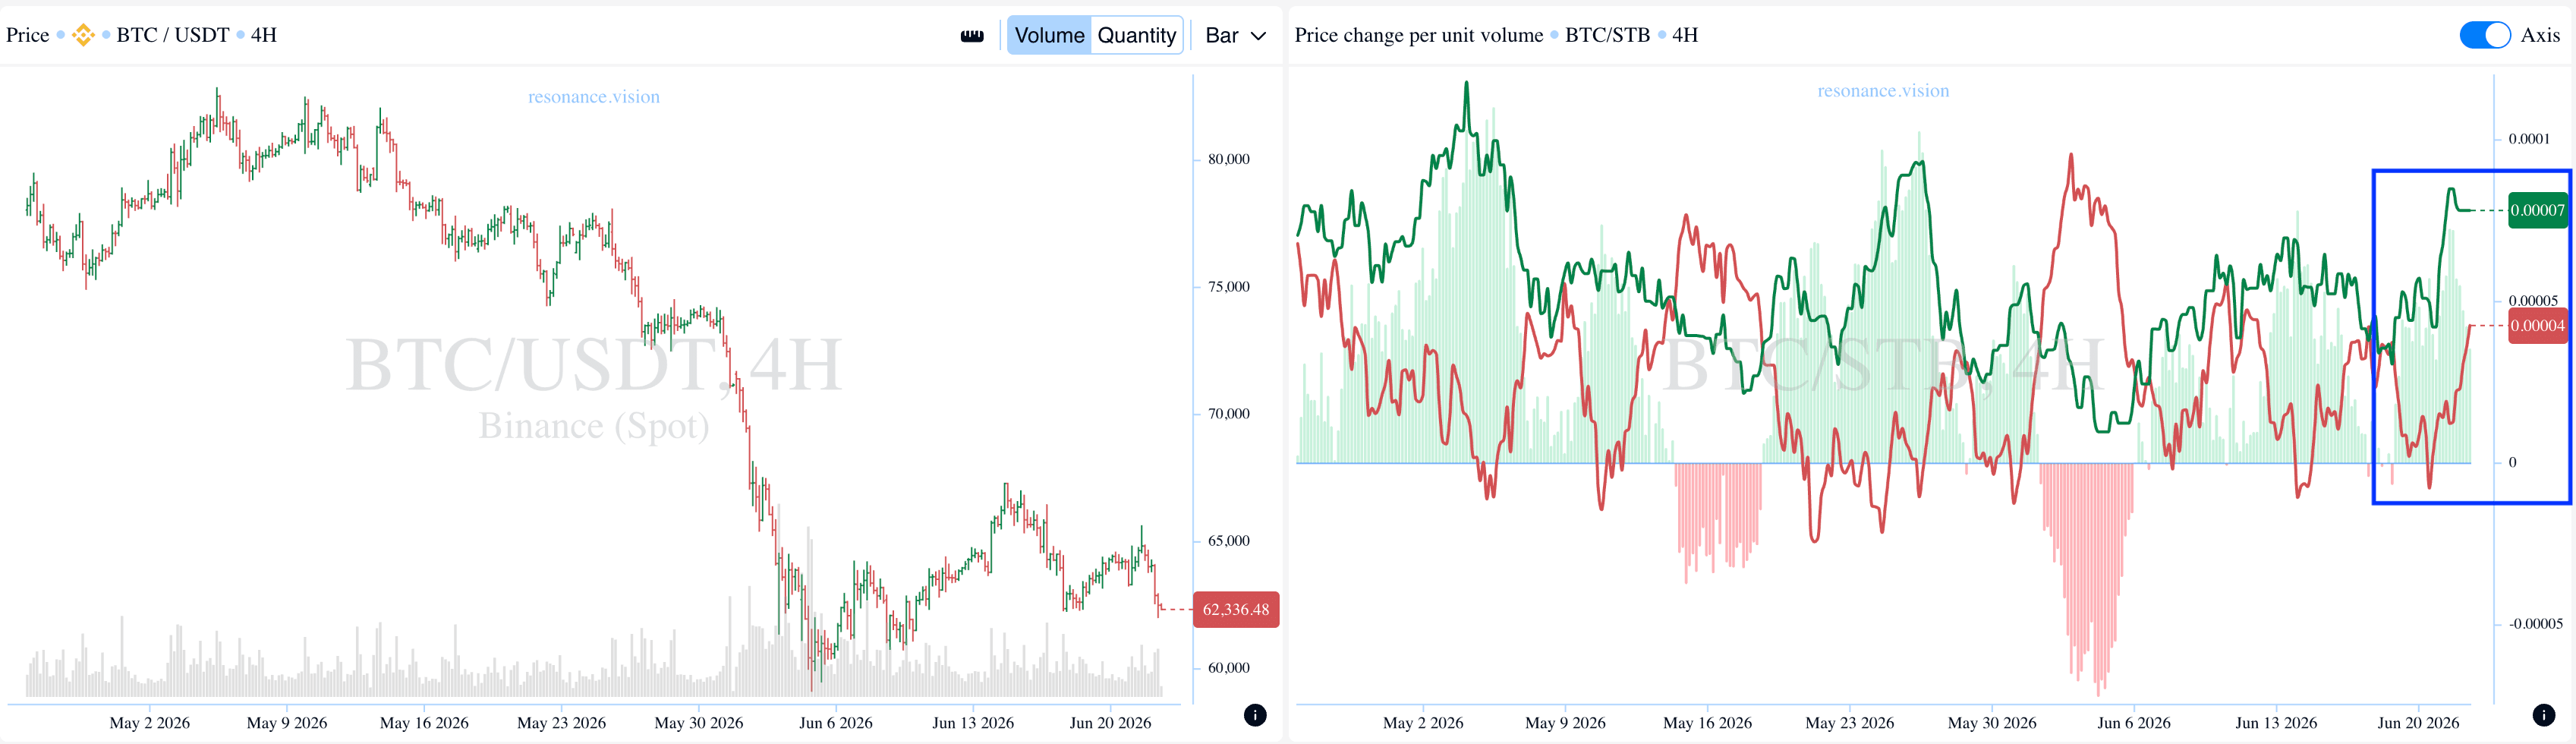This screenshot has width=2576, height=744.
Task: Open the resonance.vision link on the right chart
Action: 1883,91
